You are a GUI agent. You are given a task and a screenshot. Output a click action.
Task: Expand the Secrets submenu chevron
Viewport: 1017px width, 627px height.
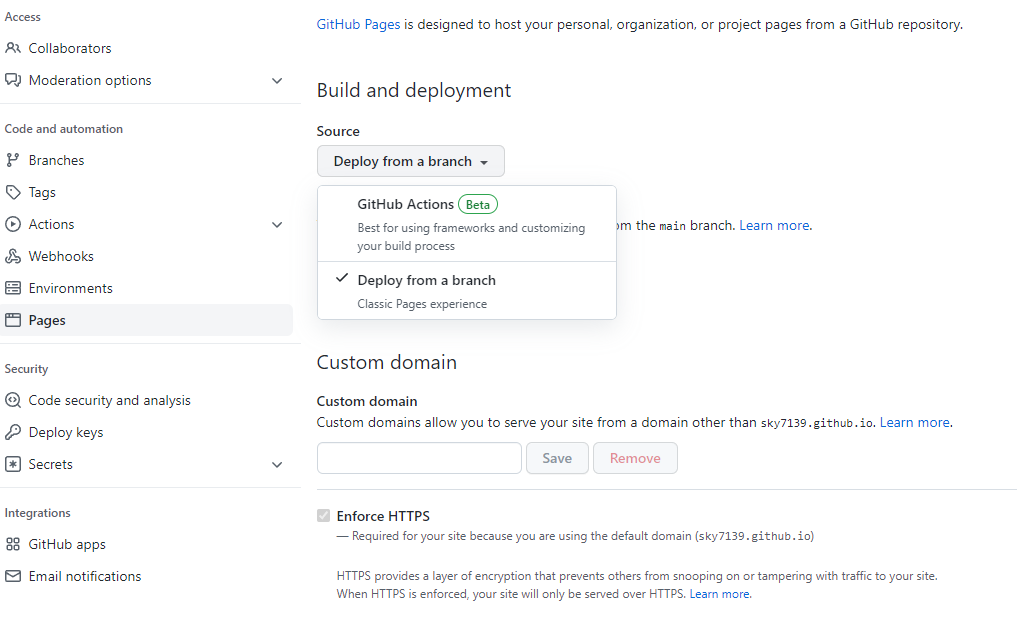tap(277, 465)
